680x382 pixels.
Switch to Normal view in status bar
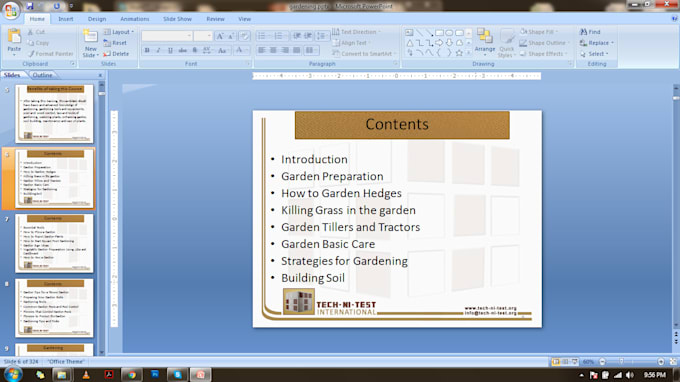click(556, 362)
